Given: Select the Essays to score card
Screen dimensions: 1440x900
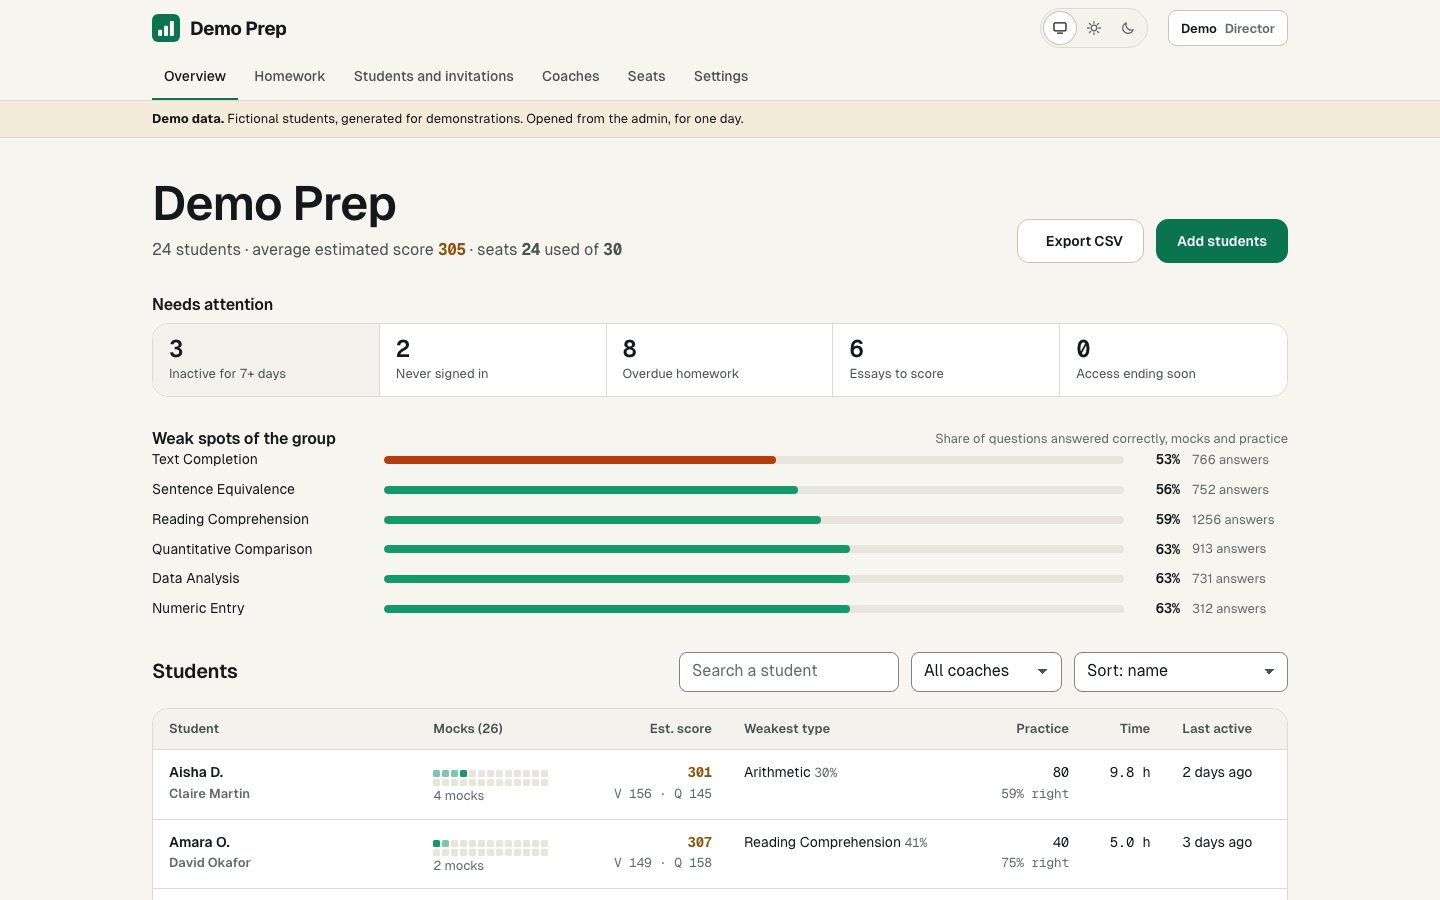Looking at the screenshot, I should tap(946, 360).
